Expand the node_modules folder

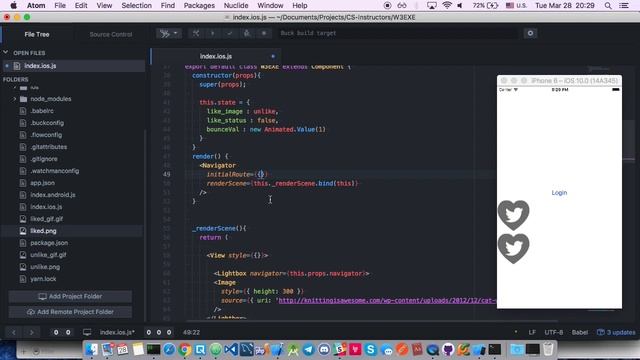pyautogui.click(x=15, y=99)
